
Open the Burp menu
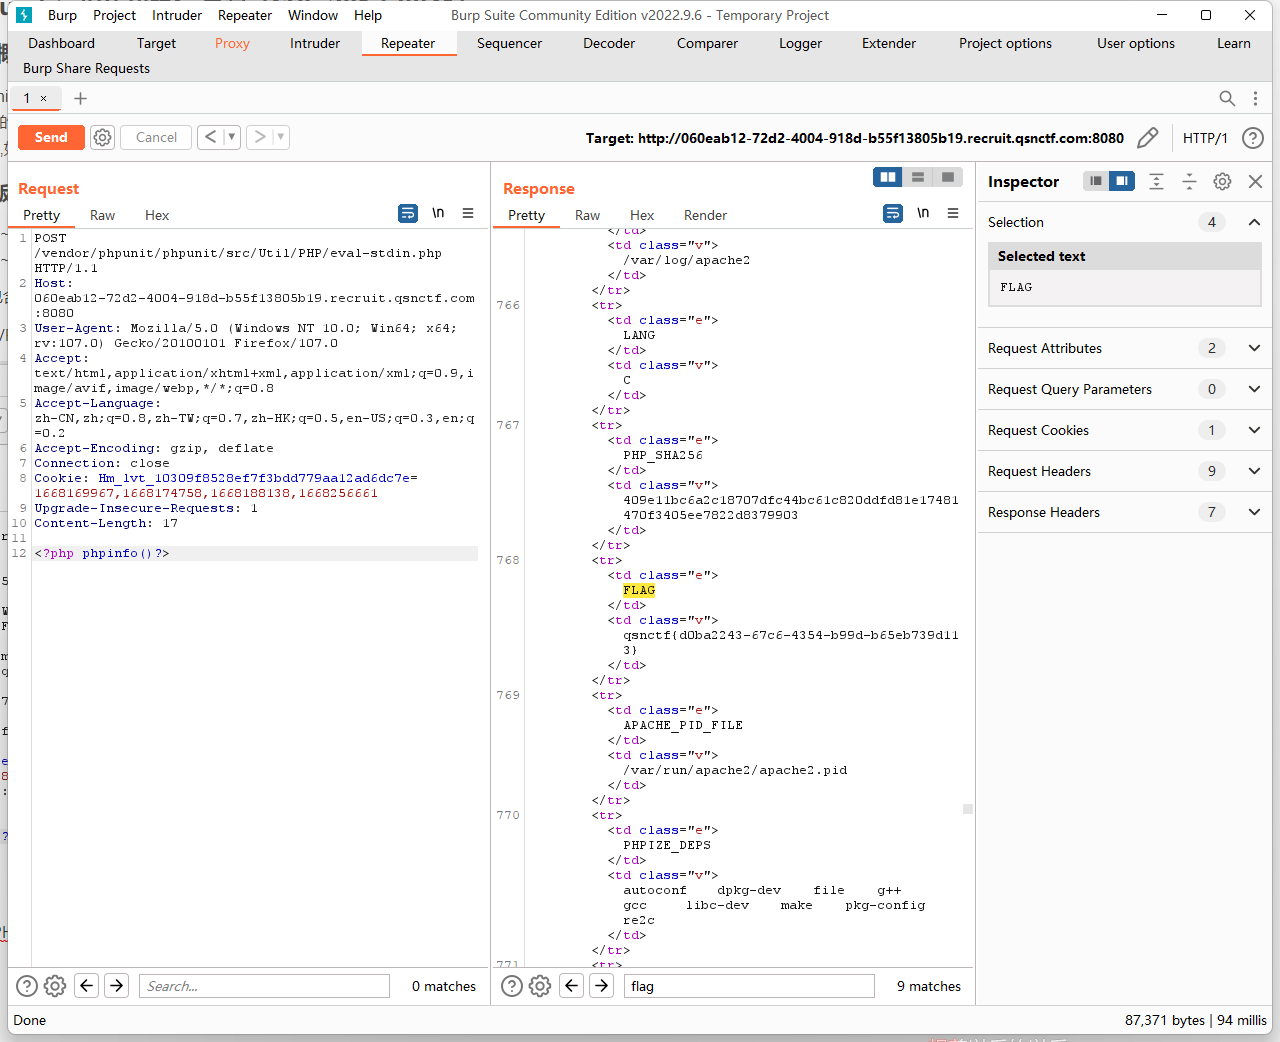[62, 15]
